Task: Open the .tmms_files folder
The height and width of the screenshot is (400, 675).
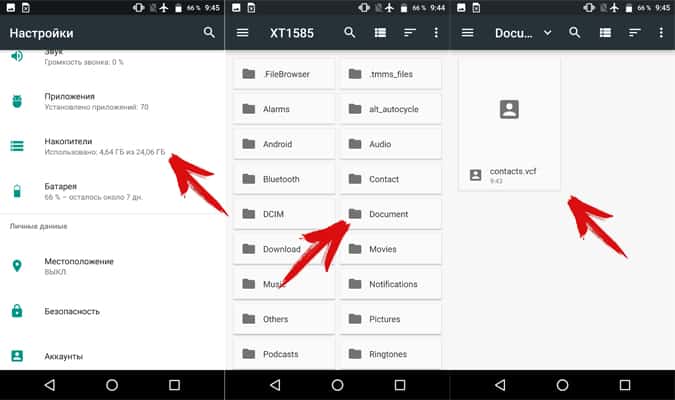Action: [x=390, y=74]
